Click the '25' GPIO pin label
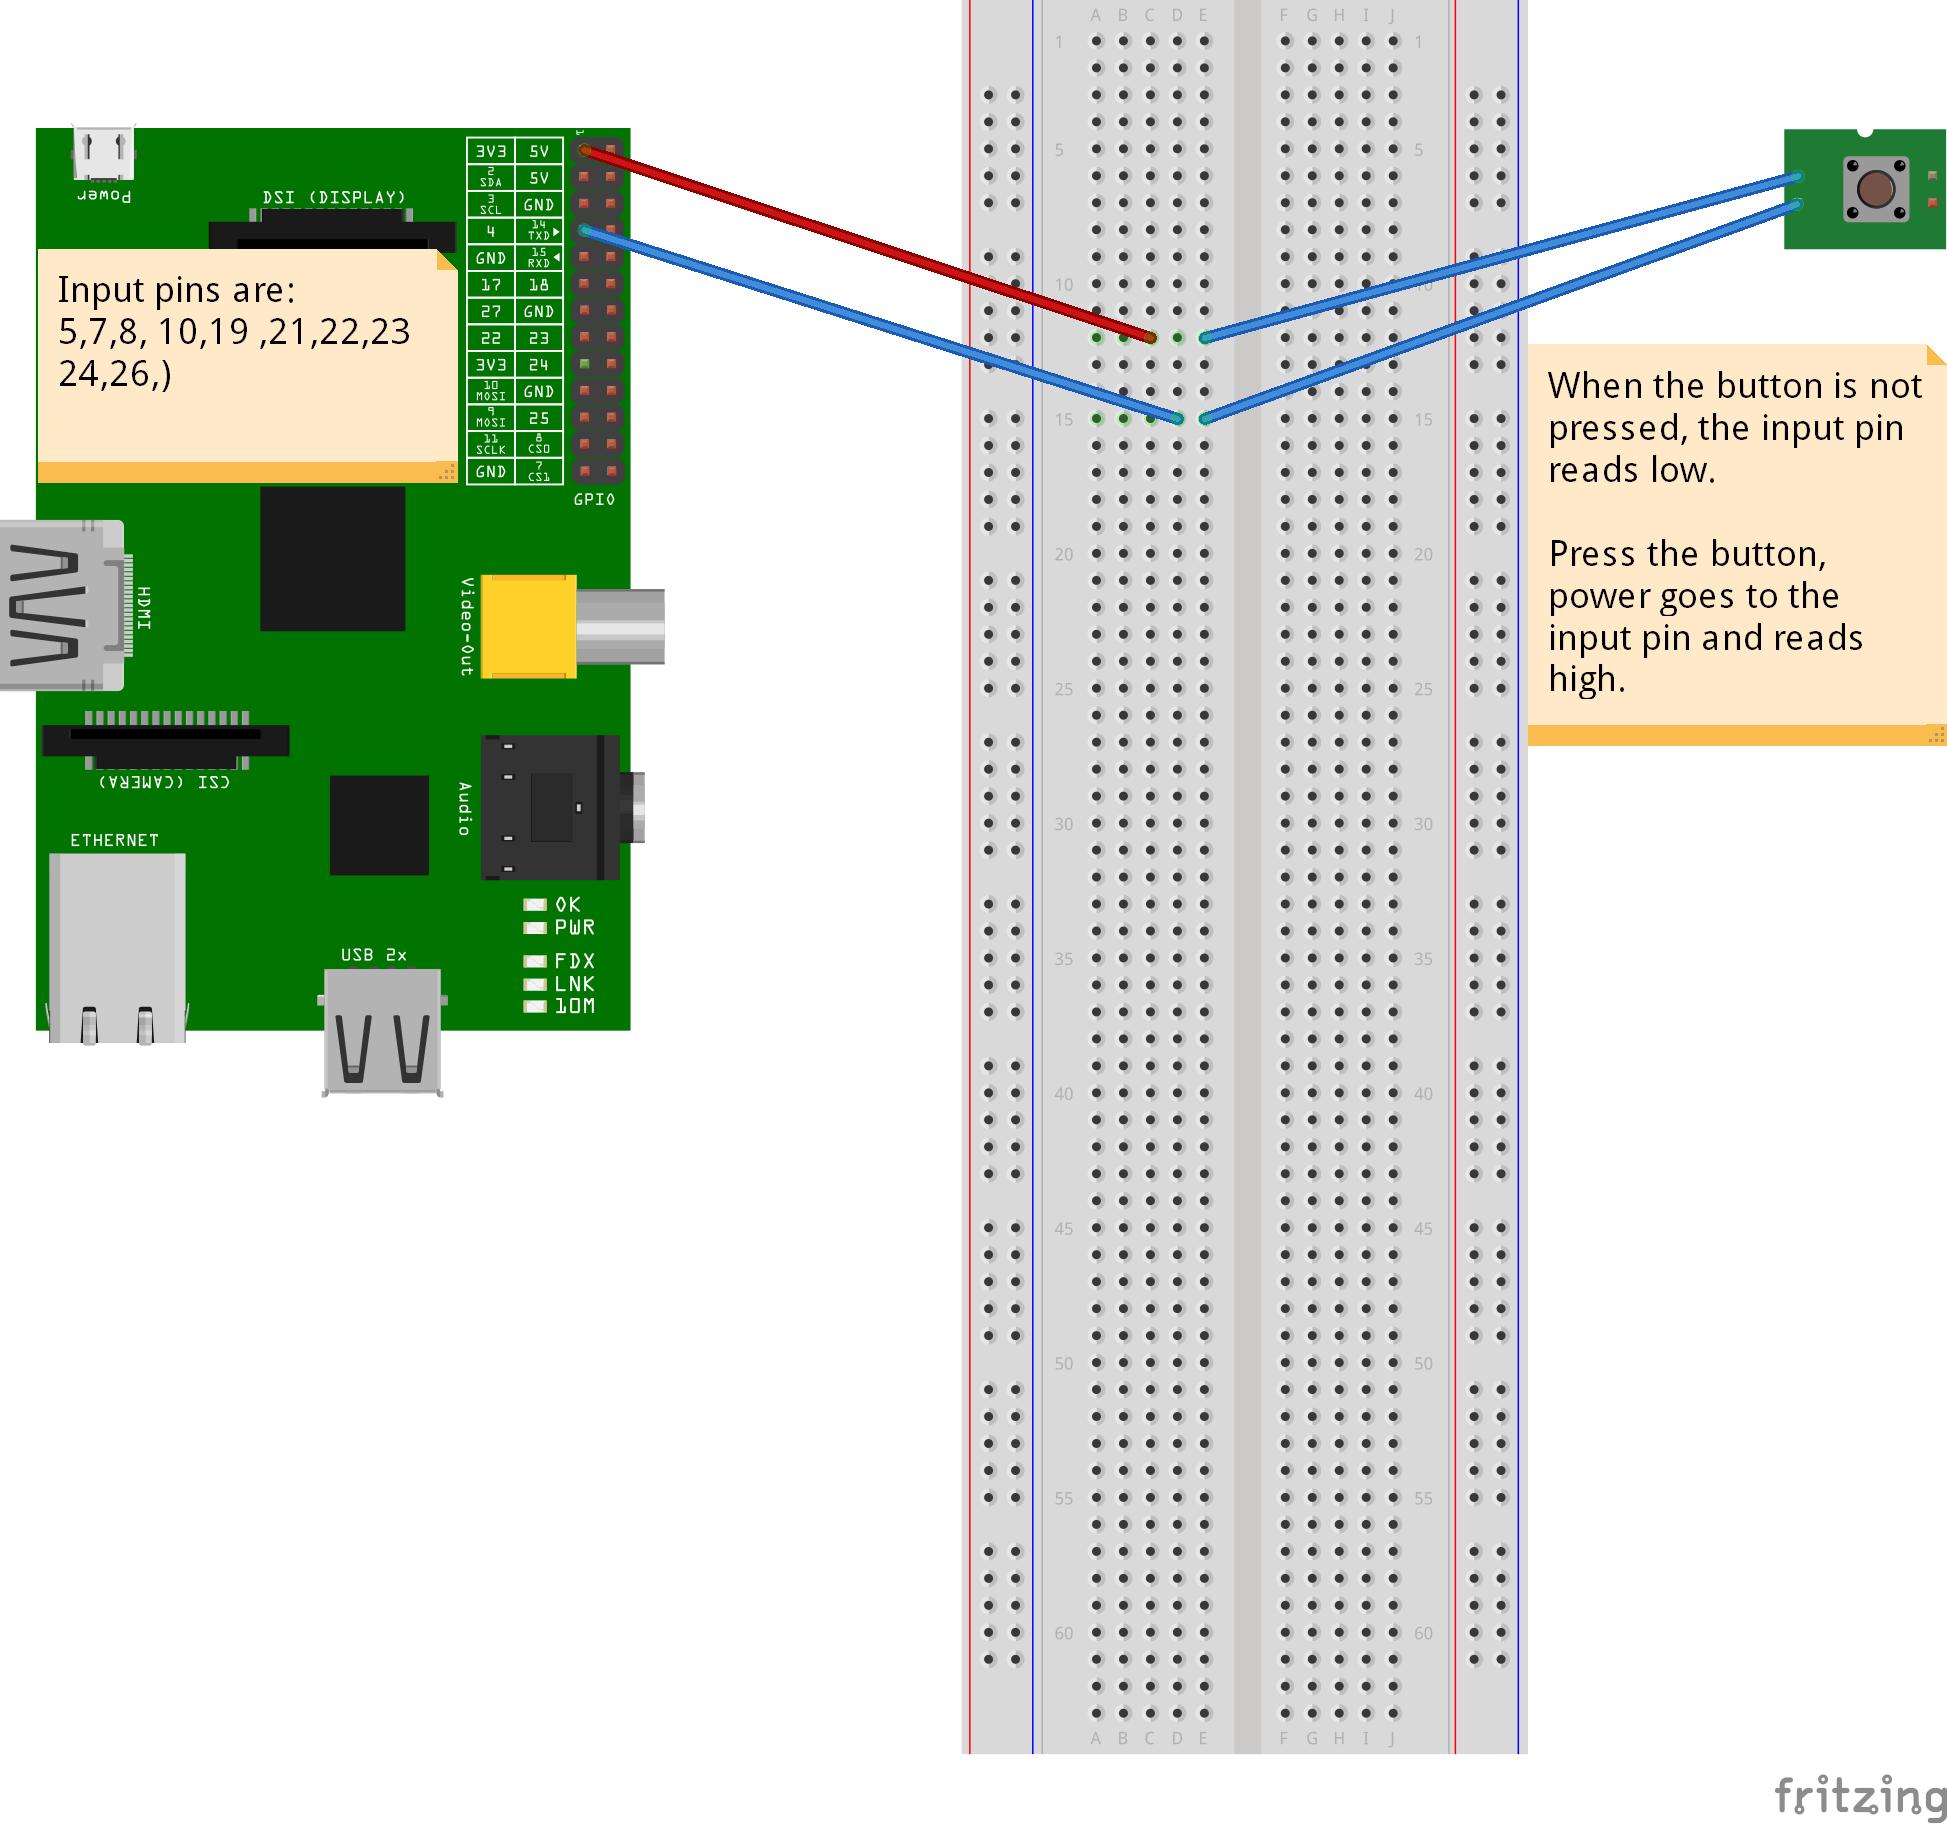This screenshot has width=1947, height=1824. (x=540, y=418)
